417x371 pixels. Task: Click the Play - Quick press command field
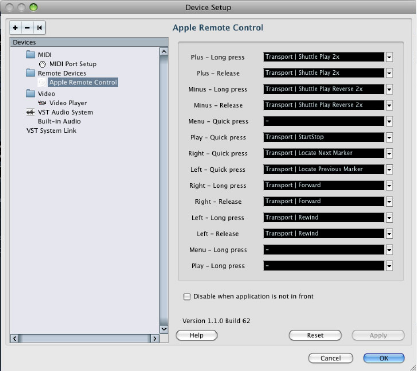pyautogui.click(x=324, y=137)
